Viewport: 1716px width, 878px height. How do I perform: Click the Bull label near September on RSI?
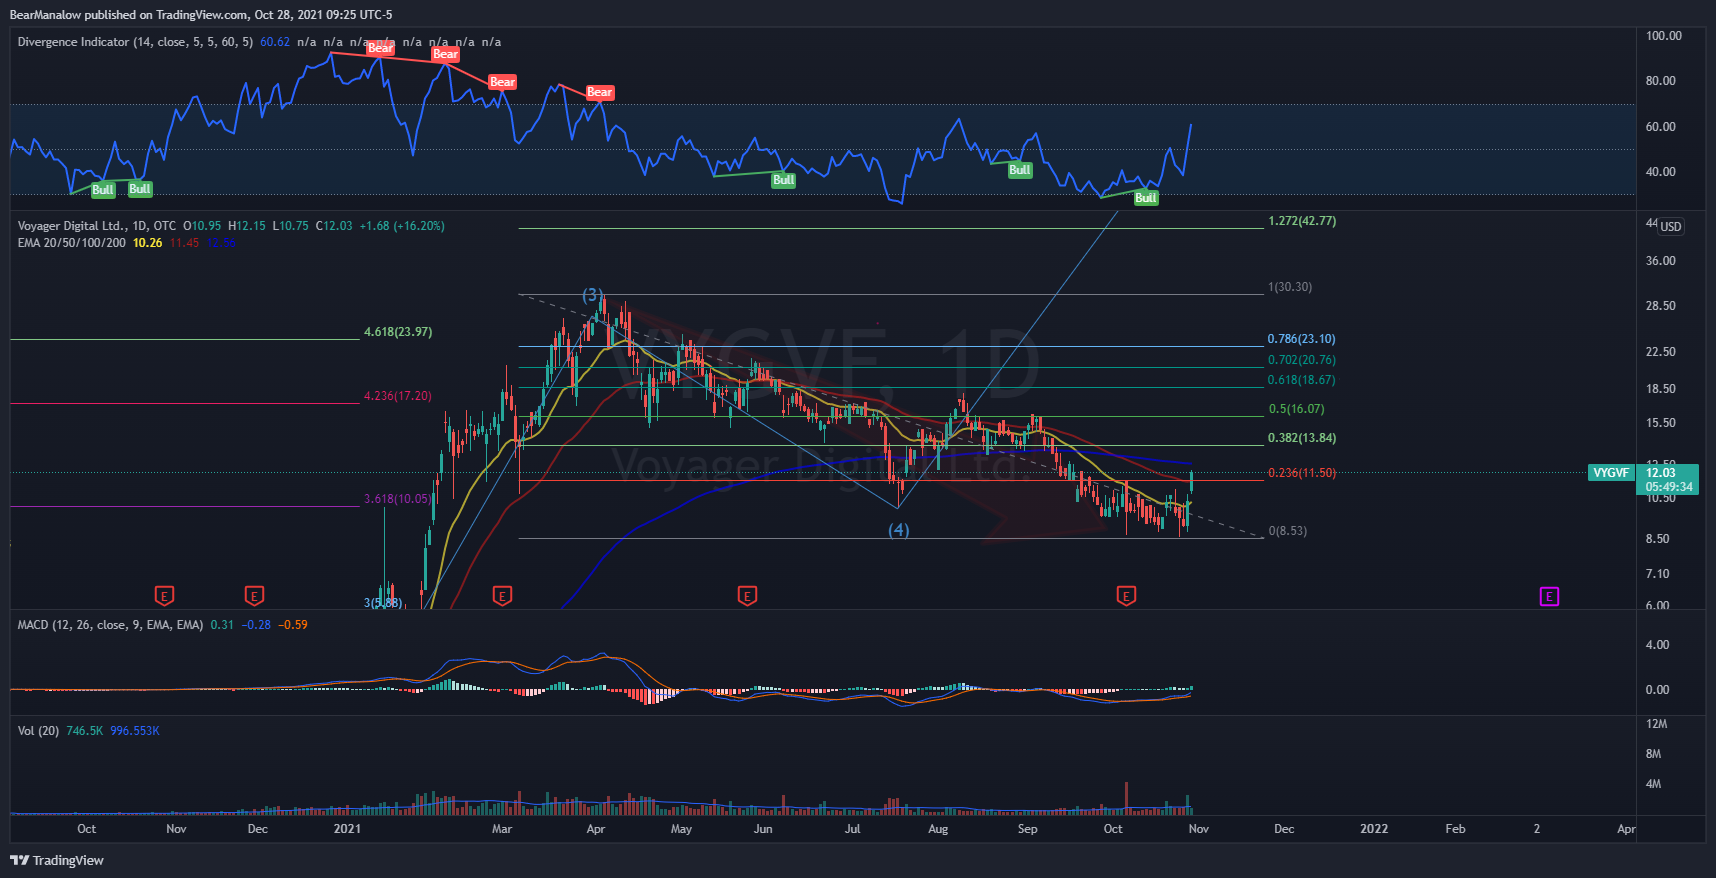pyautogui.click(x=1019, y=170)
